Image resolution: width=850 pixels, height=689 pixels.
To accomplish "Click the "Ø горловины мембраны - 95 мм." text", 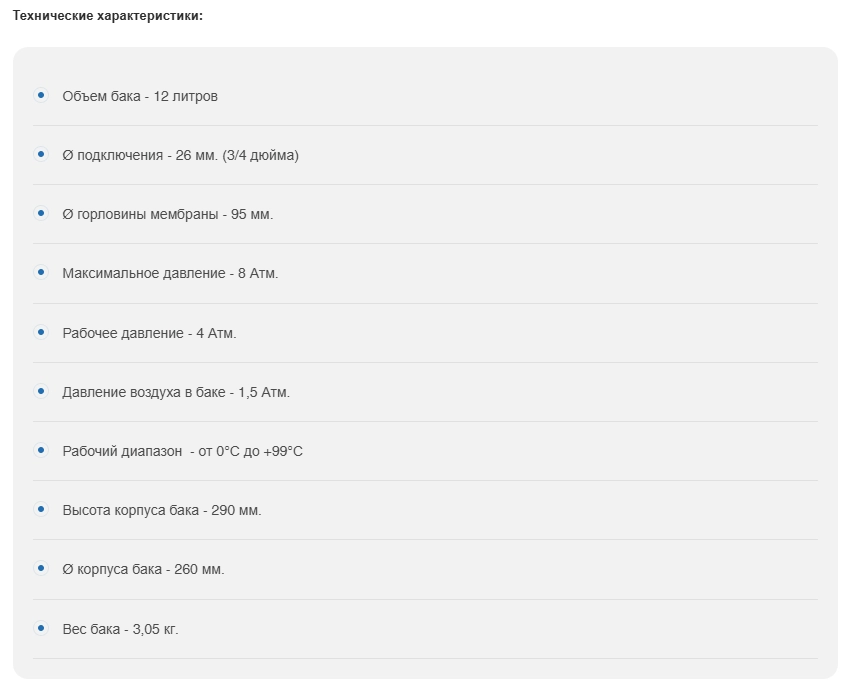I will pyautogui.click(x=167, y=215).
